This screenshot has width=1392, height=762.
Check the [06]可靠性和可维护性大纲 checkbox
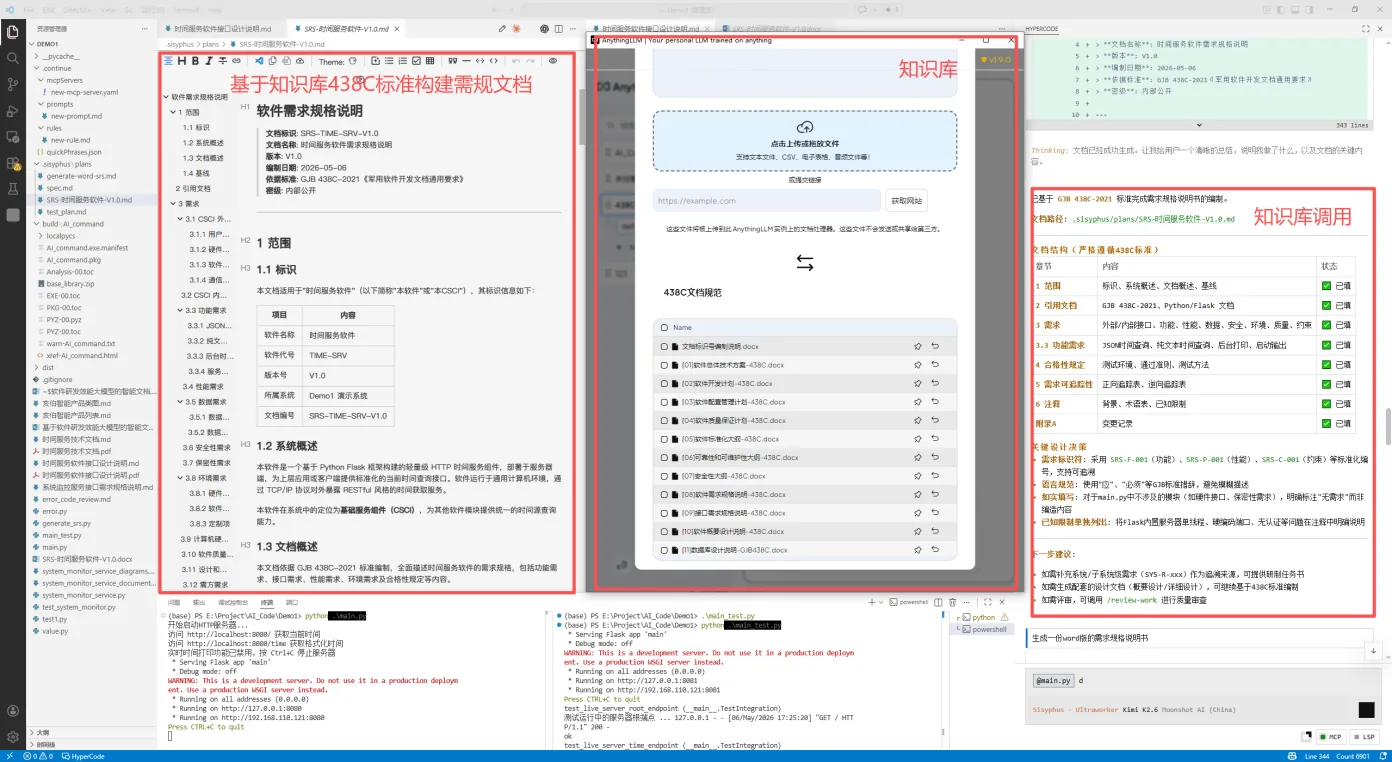664,458
